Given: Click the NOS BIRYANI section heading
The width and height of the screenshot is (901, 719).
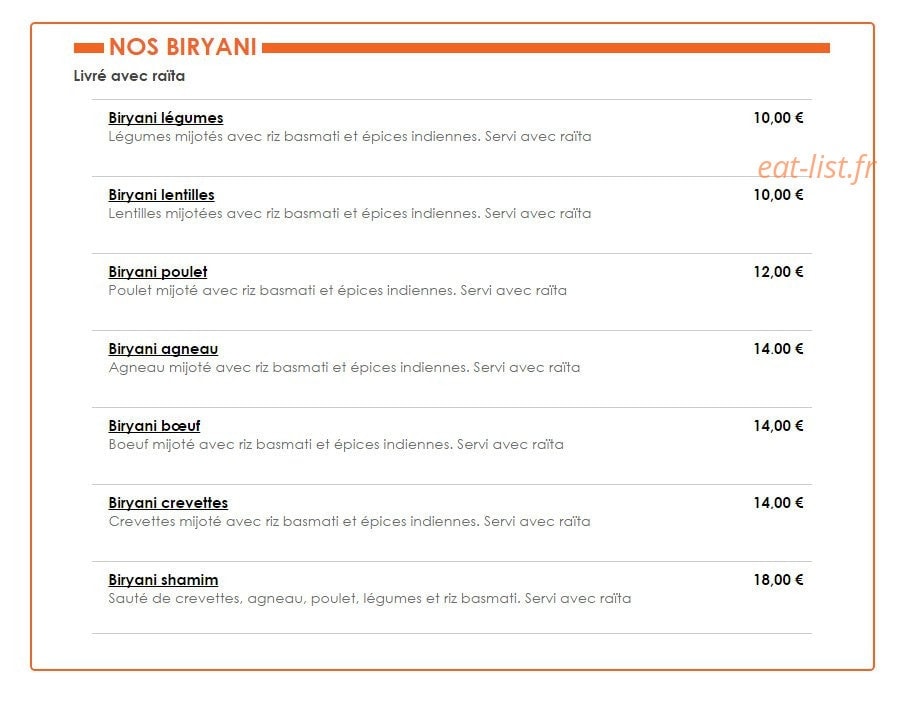Looking at the screenshot, I should coord(182,47).
